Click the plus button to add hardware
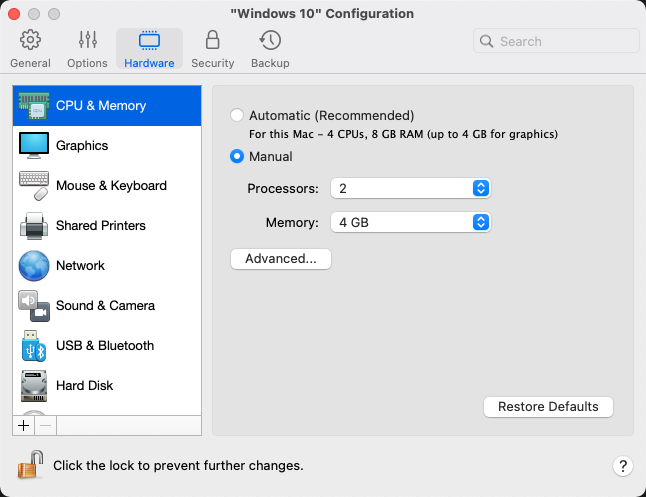This screenshot has width=646, height=497. (24, 425)
